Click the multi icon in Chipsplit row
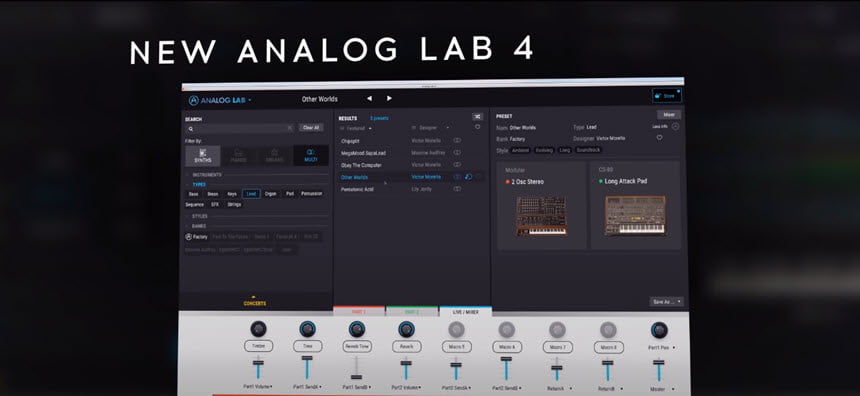The image size is (860, 396). [x=457, y=140]
